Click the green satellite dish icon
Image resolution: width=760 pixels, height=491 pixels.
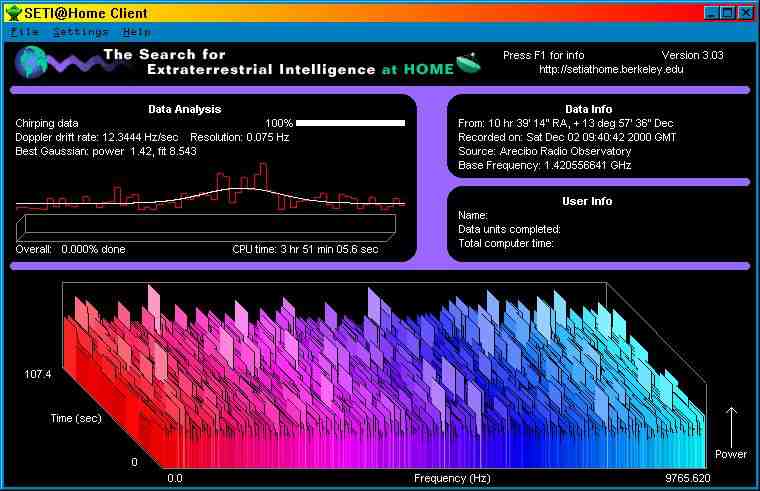[468, 63]
